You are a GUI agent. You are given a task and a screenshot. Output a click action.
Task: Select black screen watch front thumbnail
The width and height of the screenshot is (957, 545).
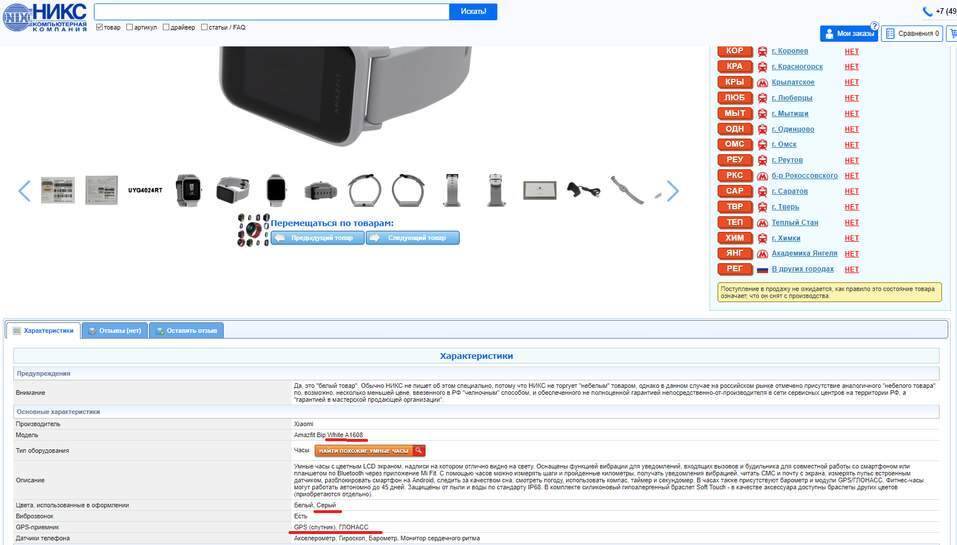(x=276, y=190)
